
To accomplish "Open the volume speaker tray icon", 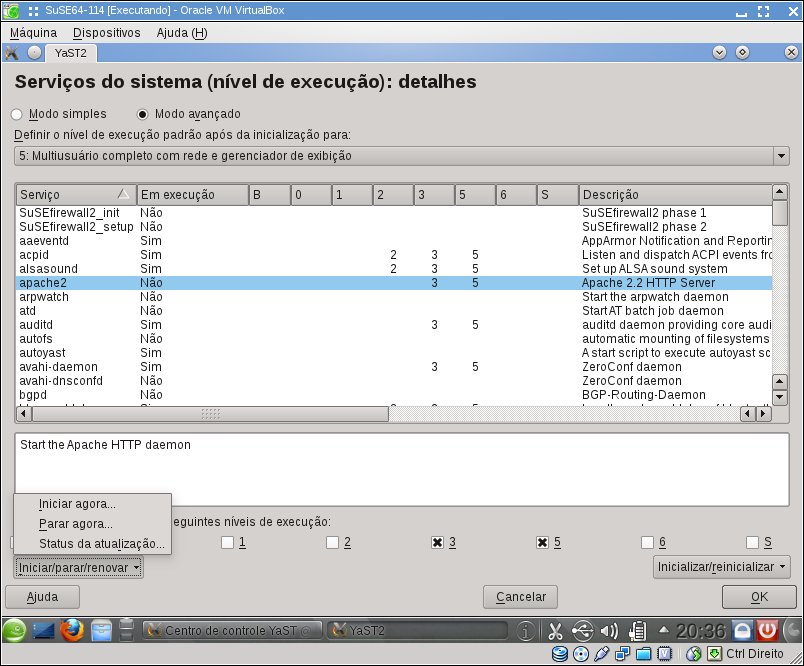I will pos(609,631).
